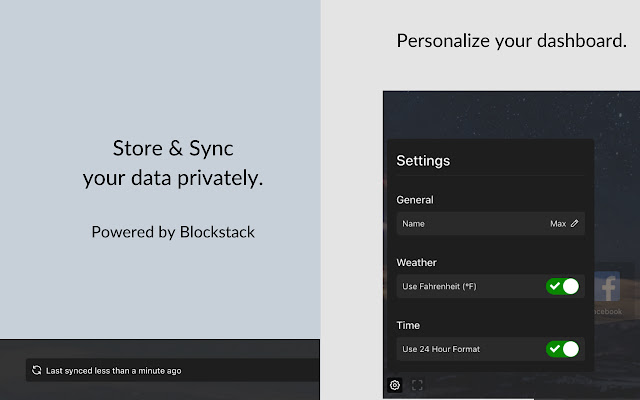The width and height of the screenshot is (640, 400).
Task: Select the Time section label
Action: pyautogui.click(x=408, y=325)
